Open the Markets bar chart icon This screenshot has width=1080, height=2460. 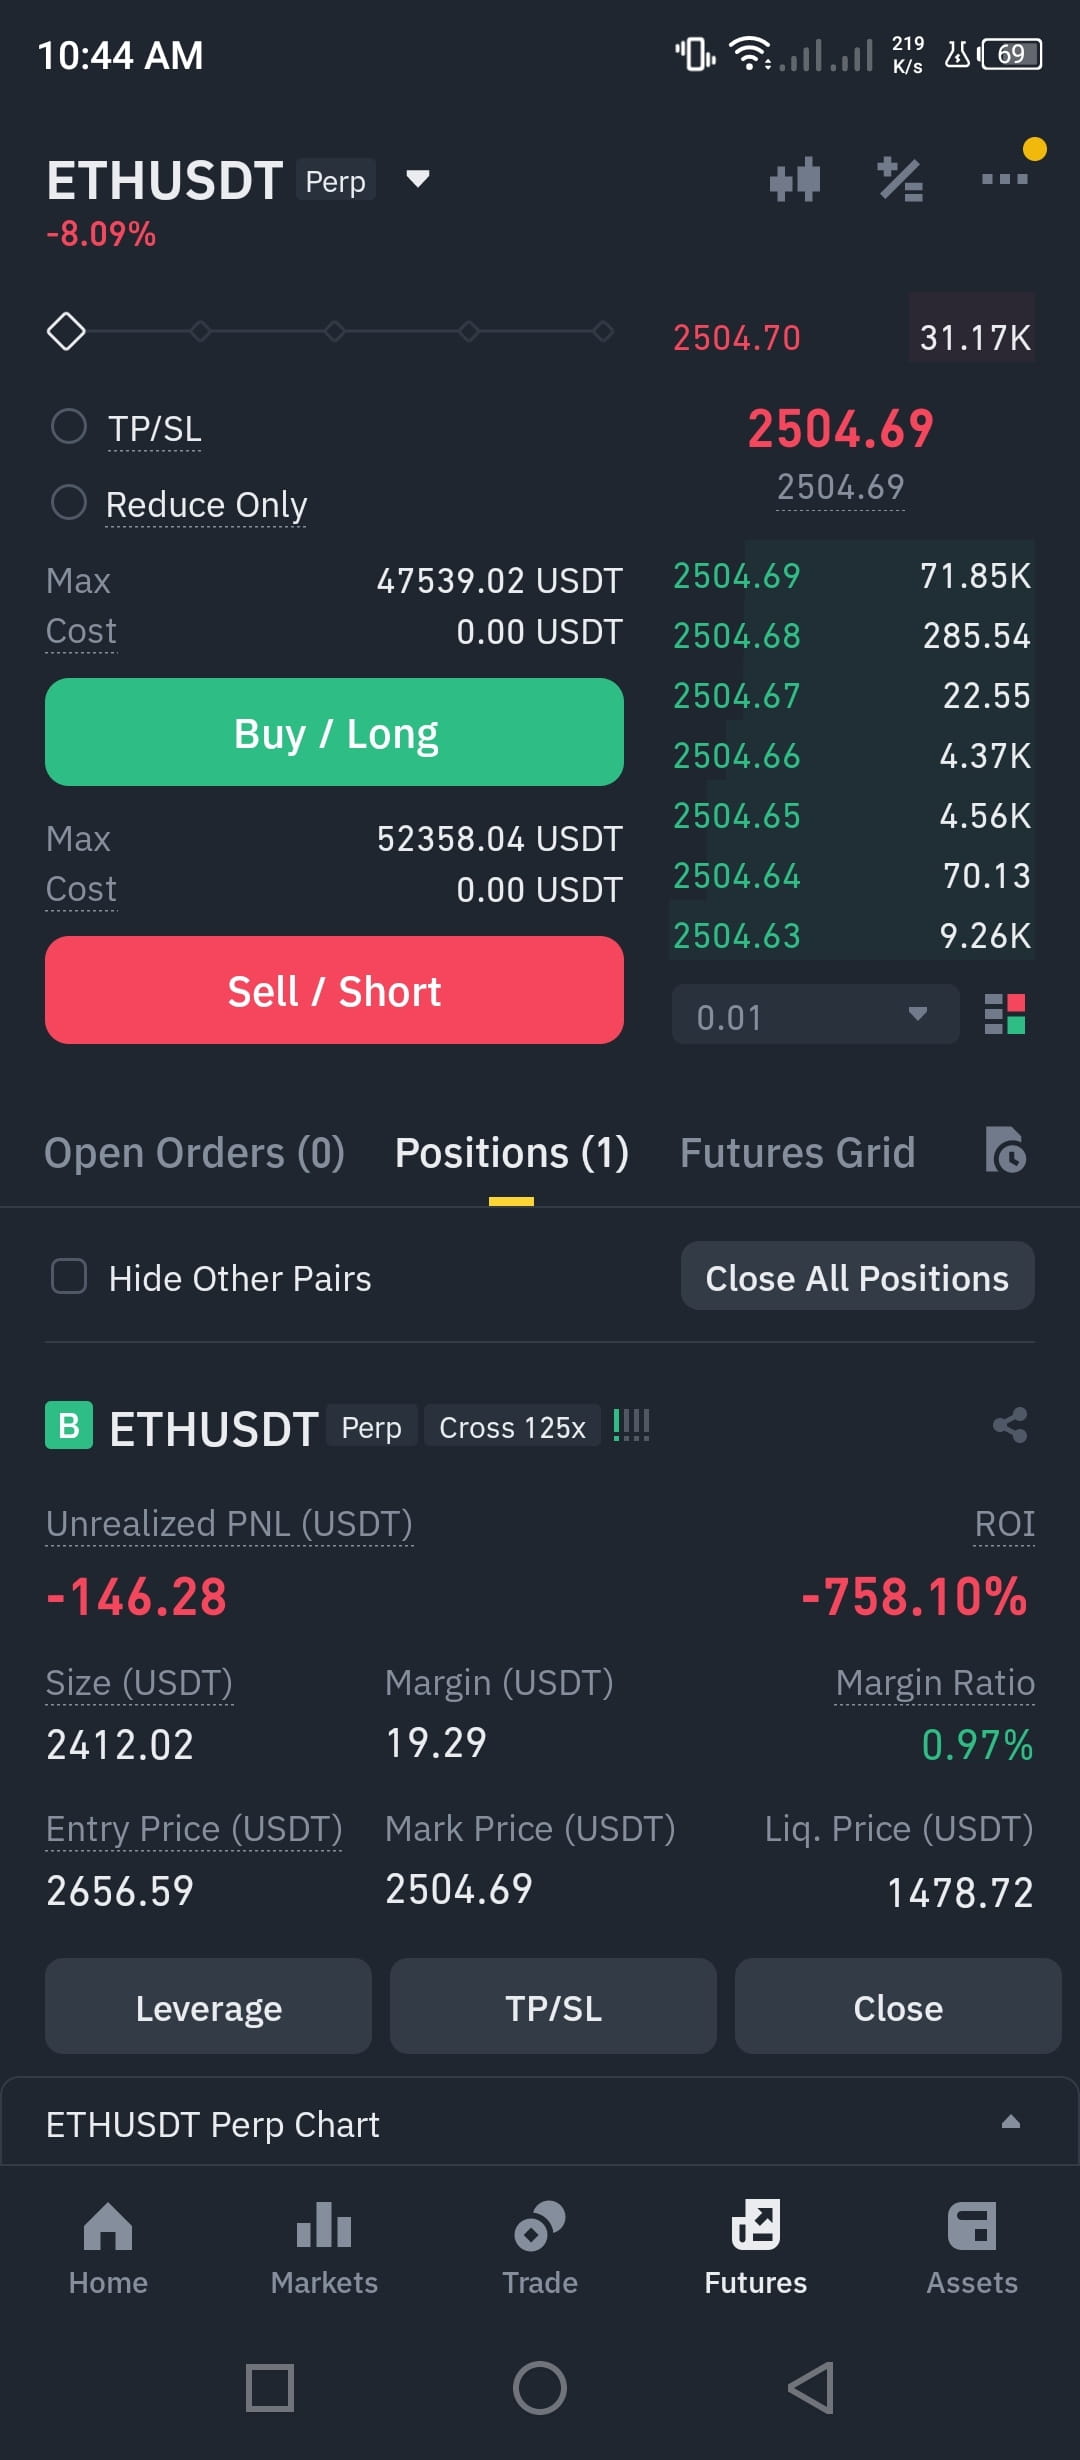pos(324,2226)
